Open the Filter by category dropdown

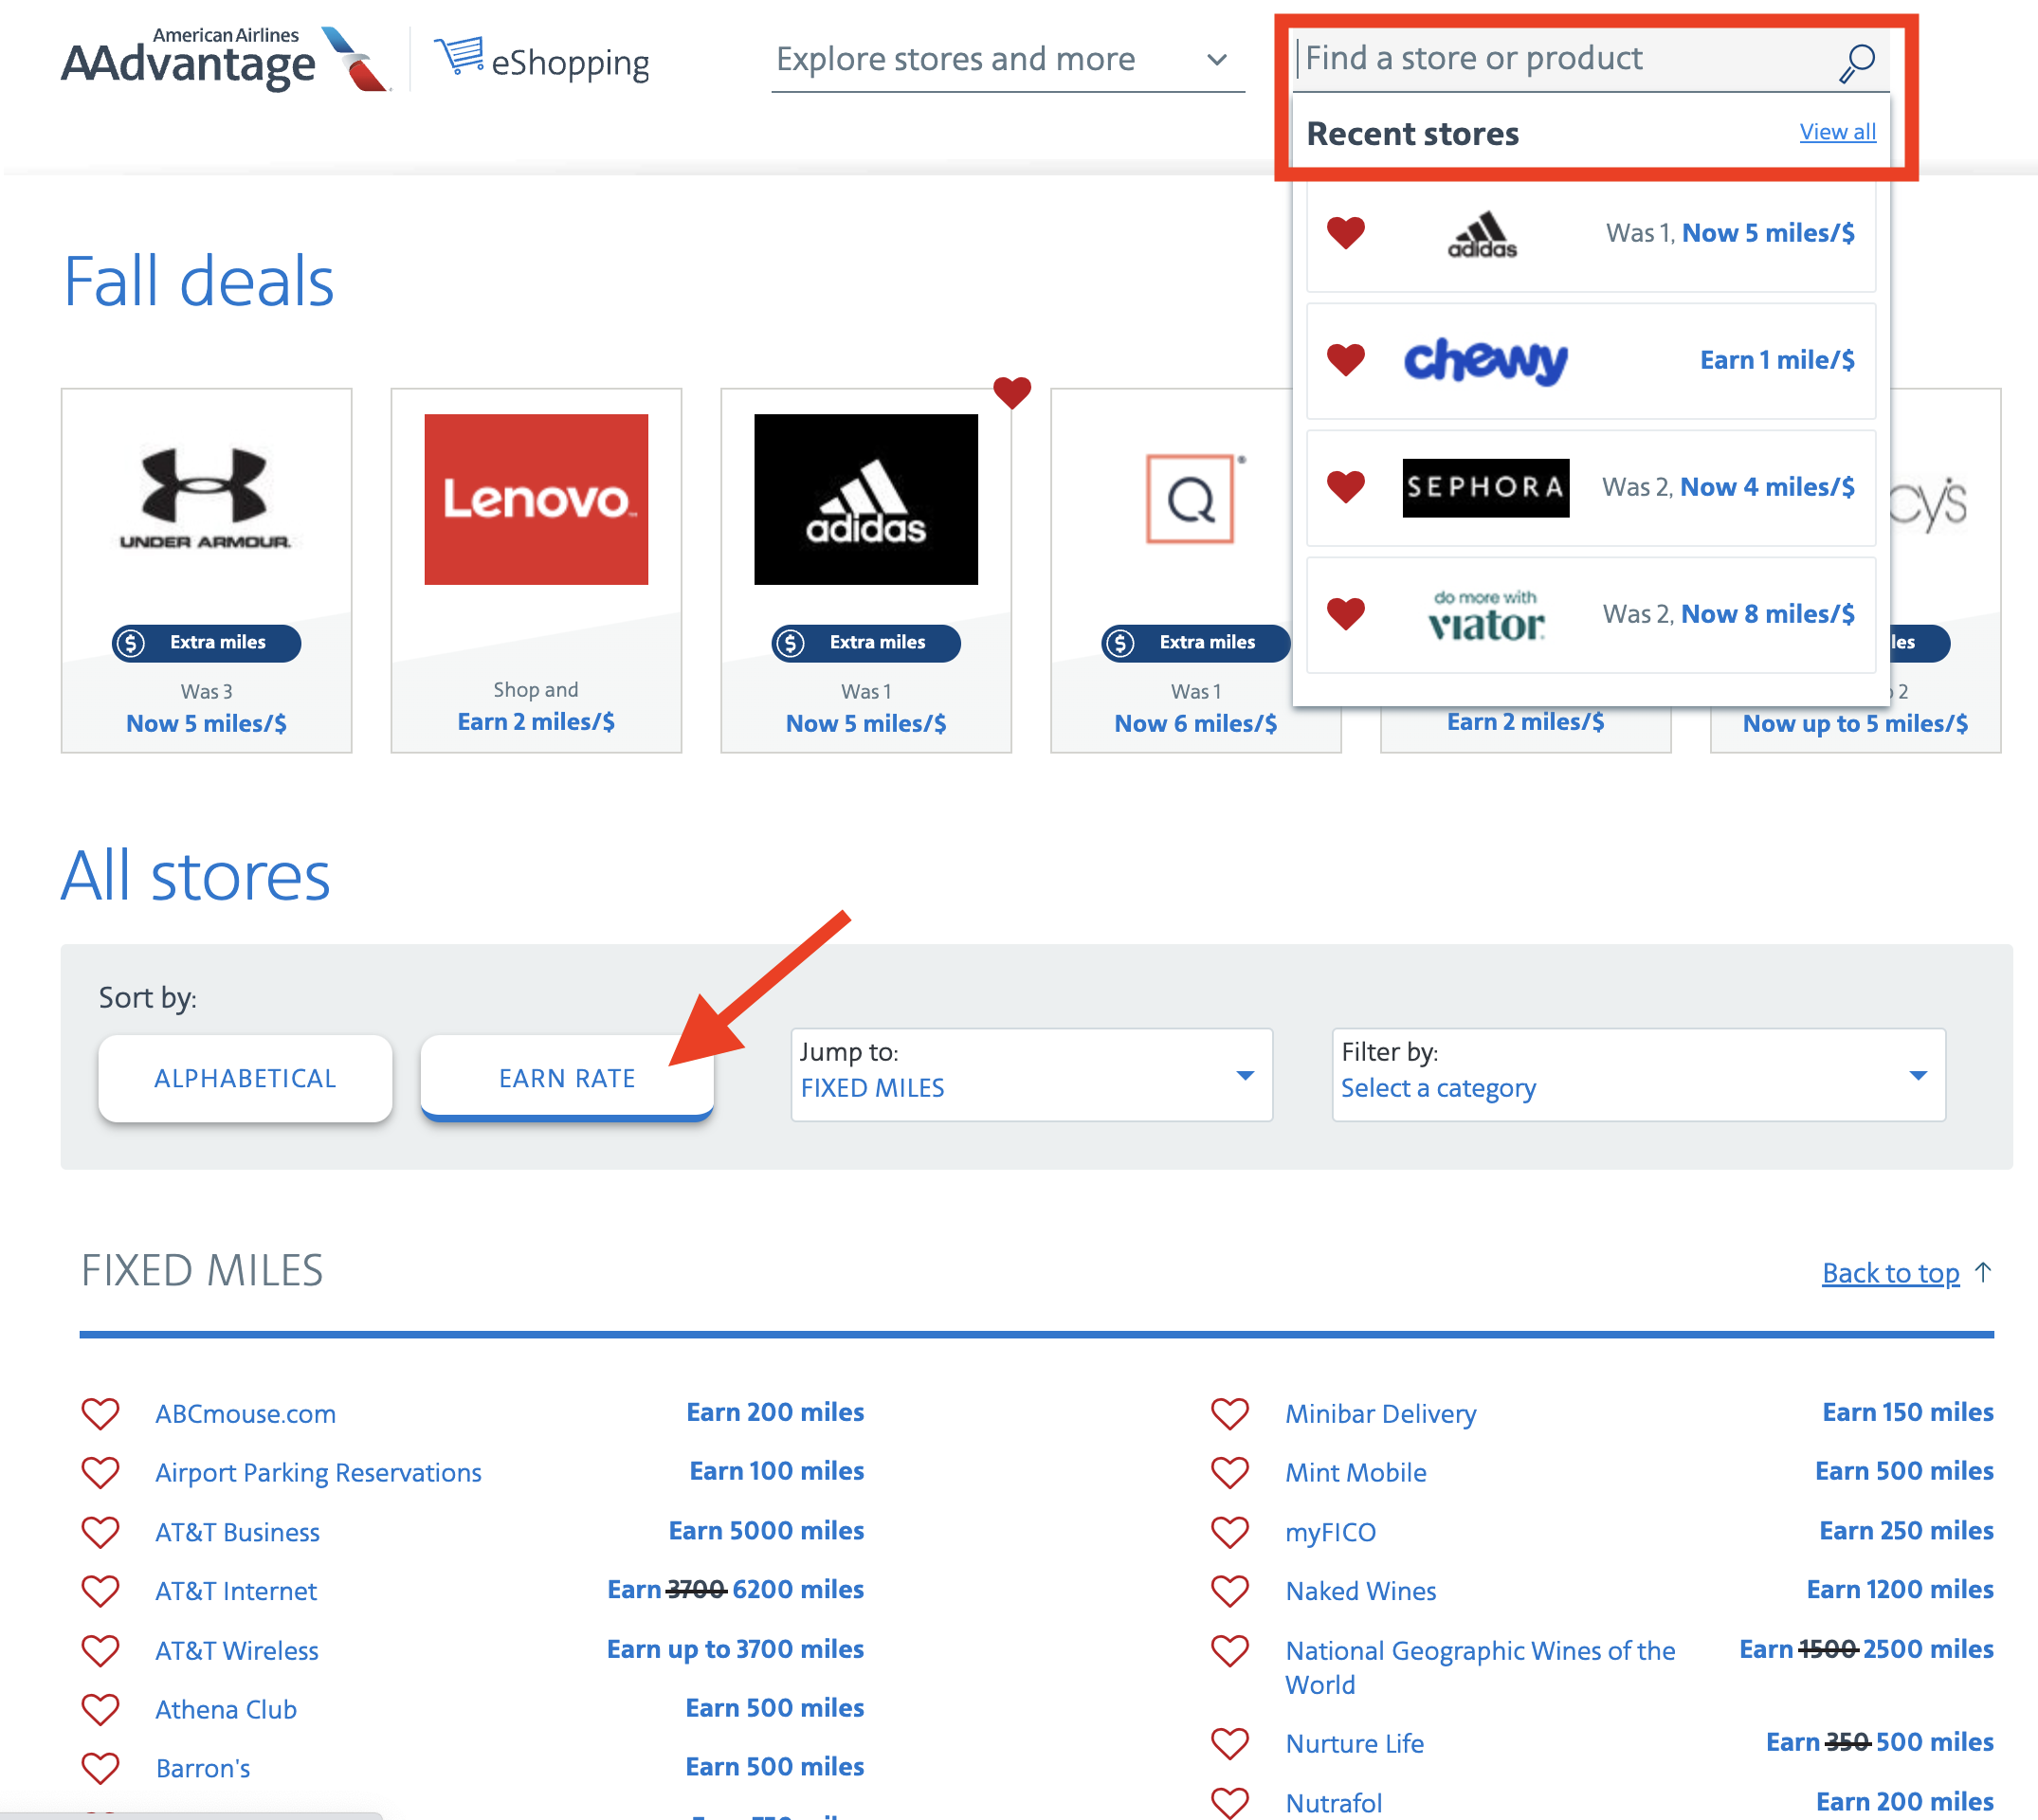click(x=1638, y=1075)
